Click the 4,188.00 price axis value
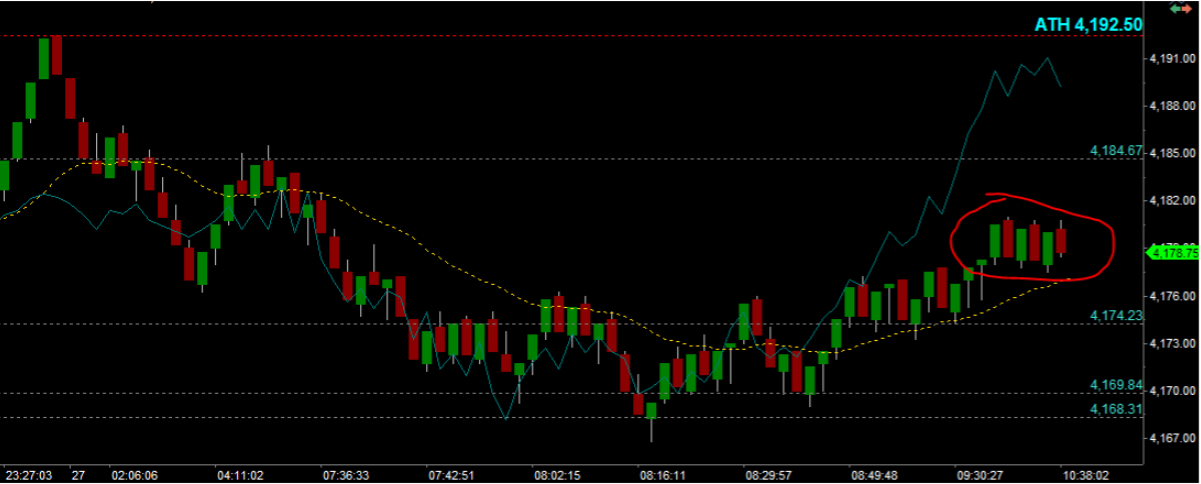Image resolution: width=1201 pixels, height=484 pixels. 1174,106
